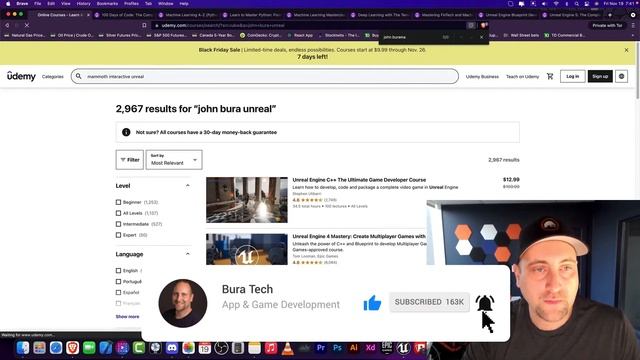Open the Unreal Engine 4 Mastery course thumbnail
640x360 pixels.
coord(247,249)
